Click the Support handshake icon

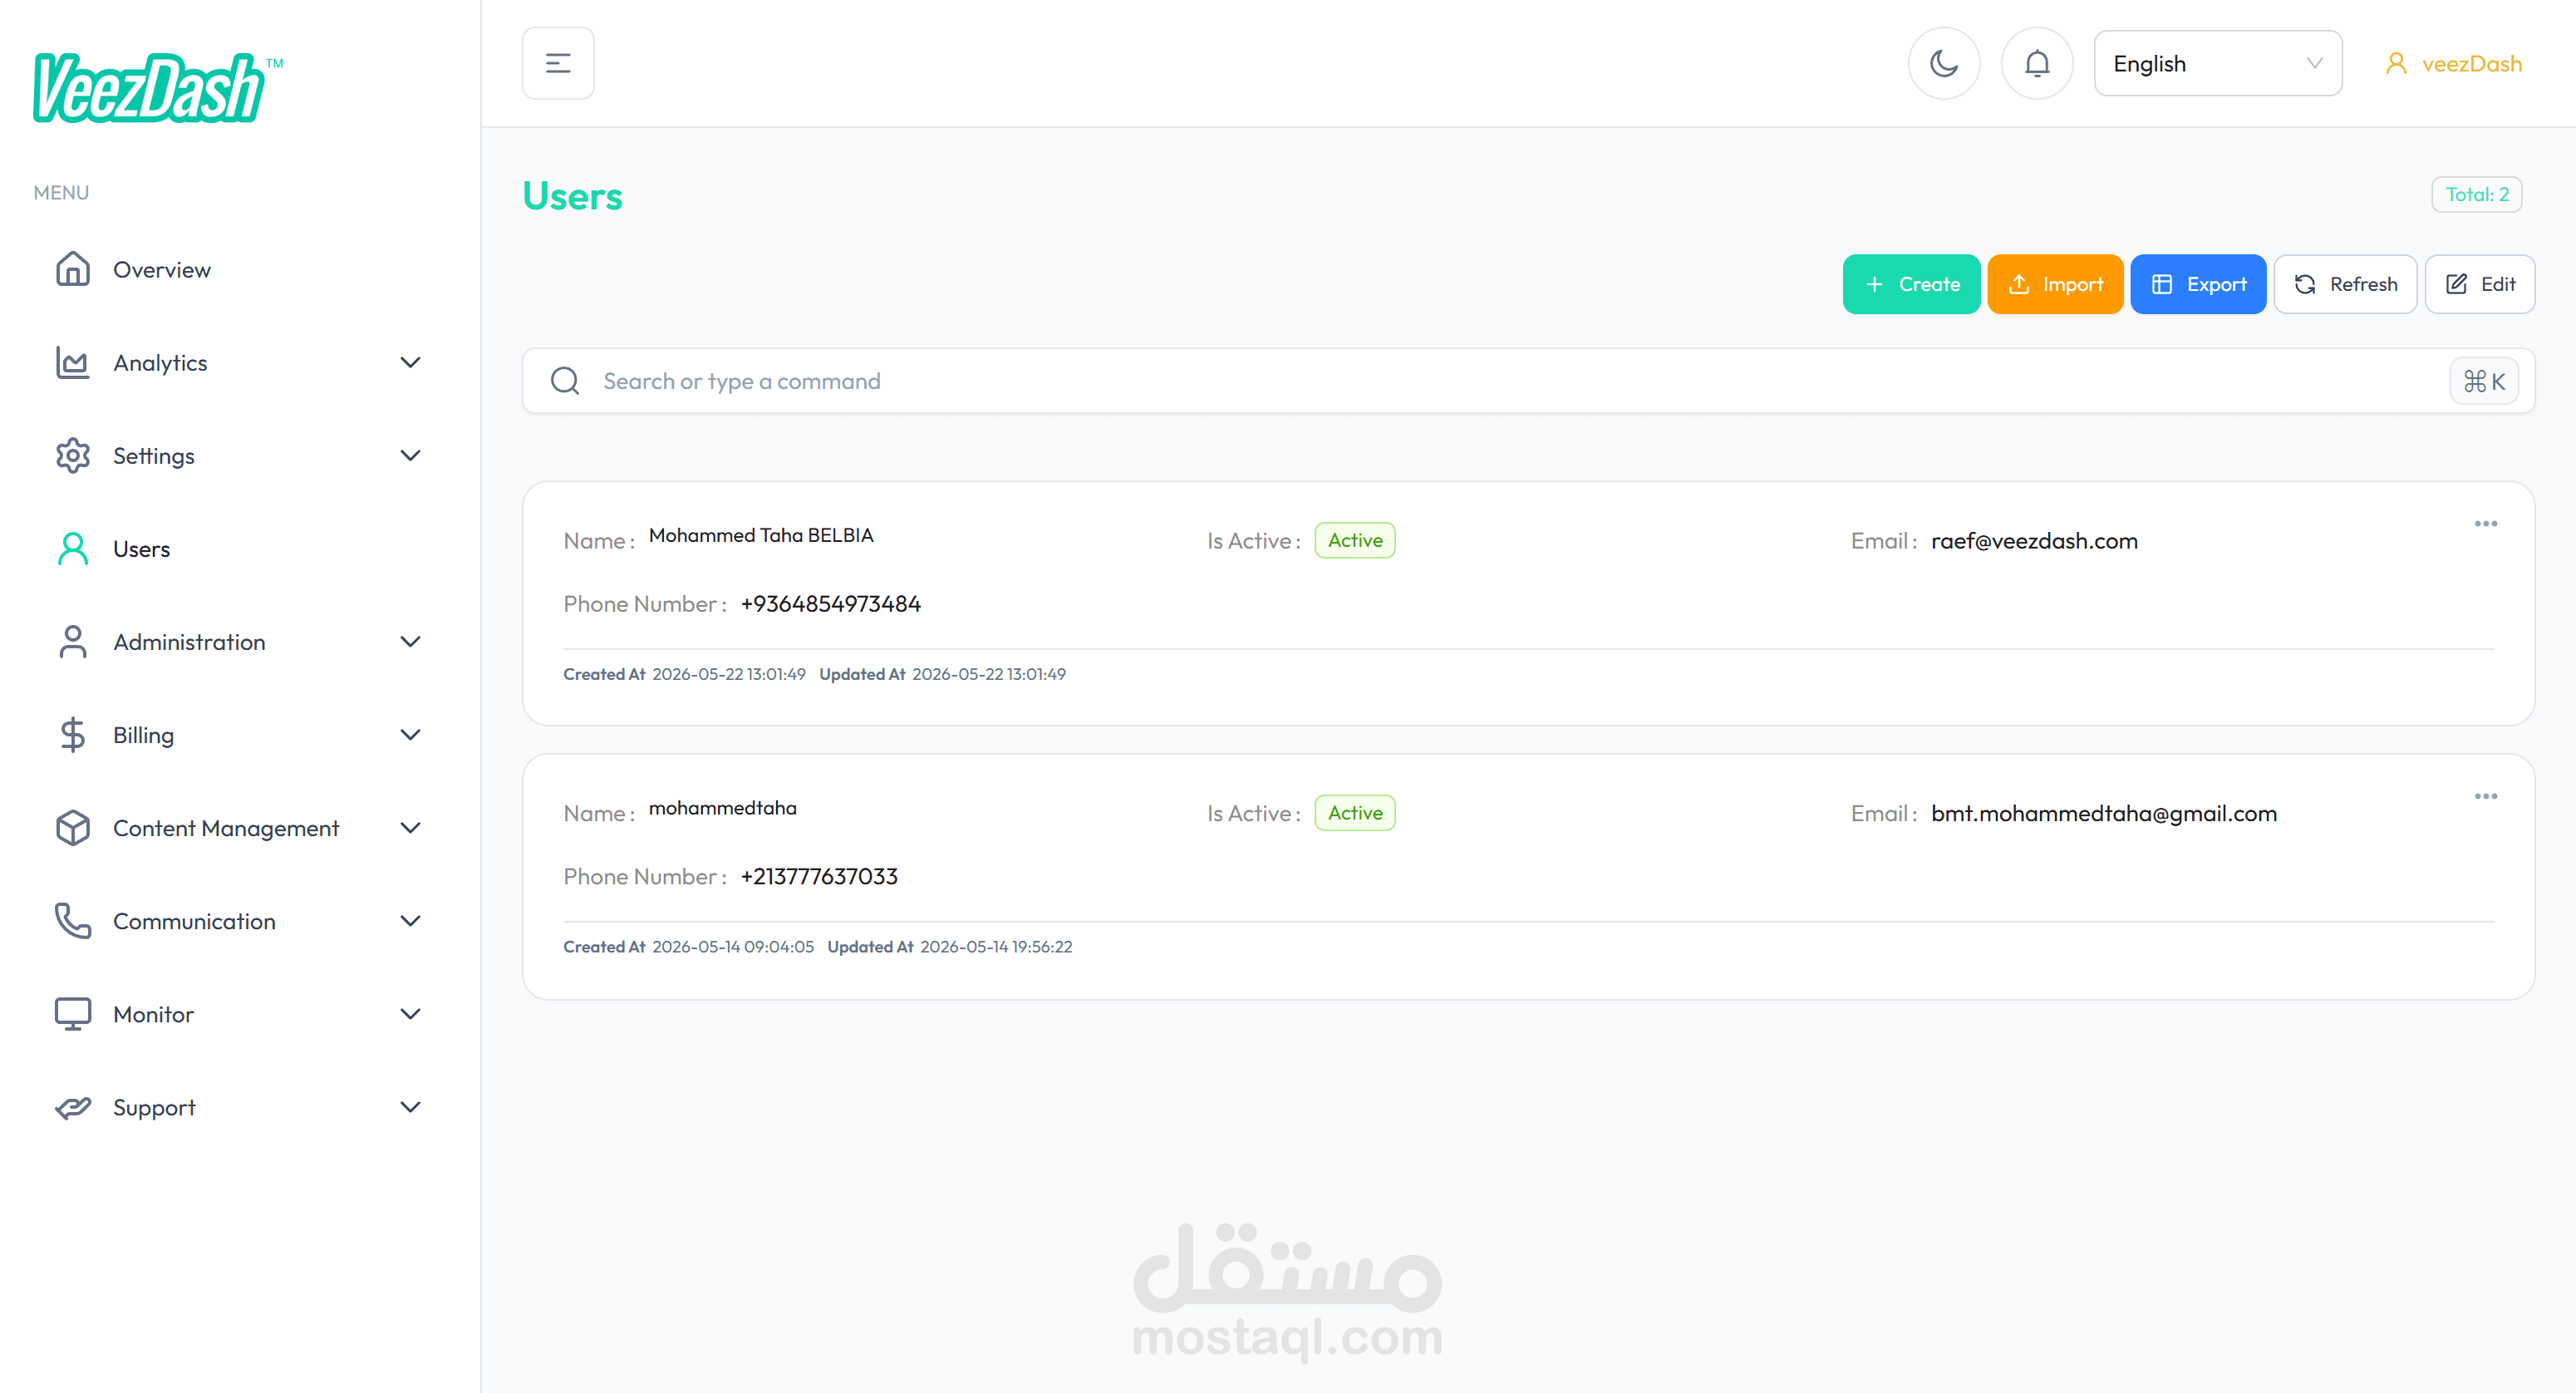pos(73,1106)
